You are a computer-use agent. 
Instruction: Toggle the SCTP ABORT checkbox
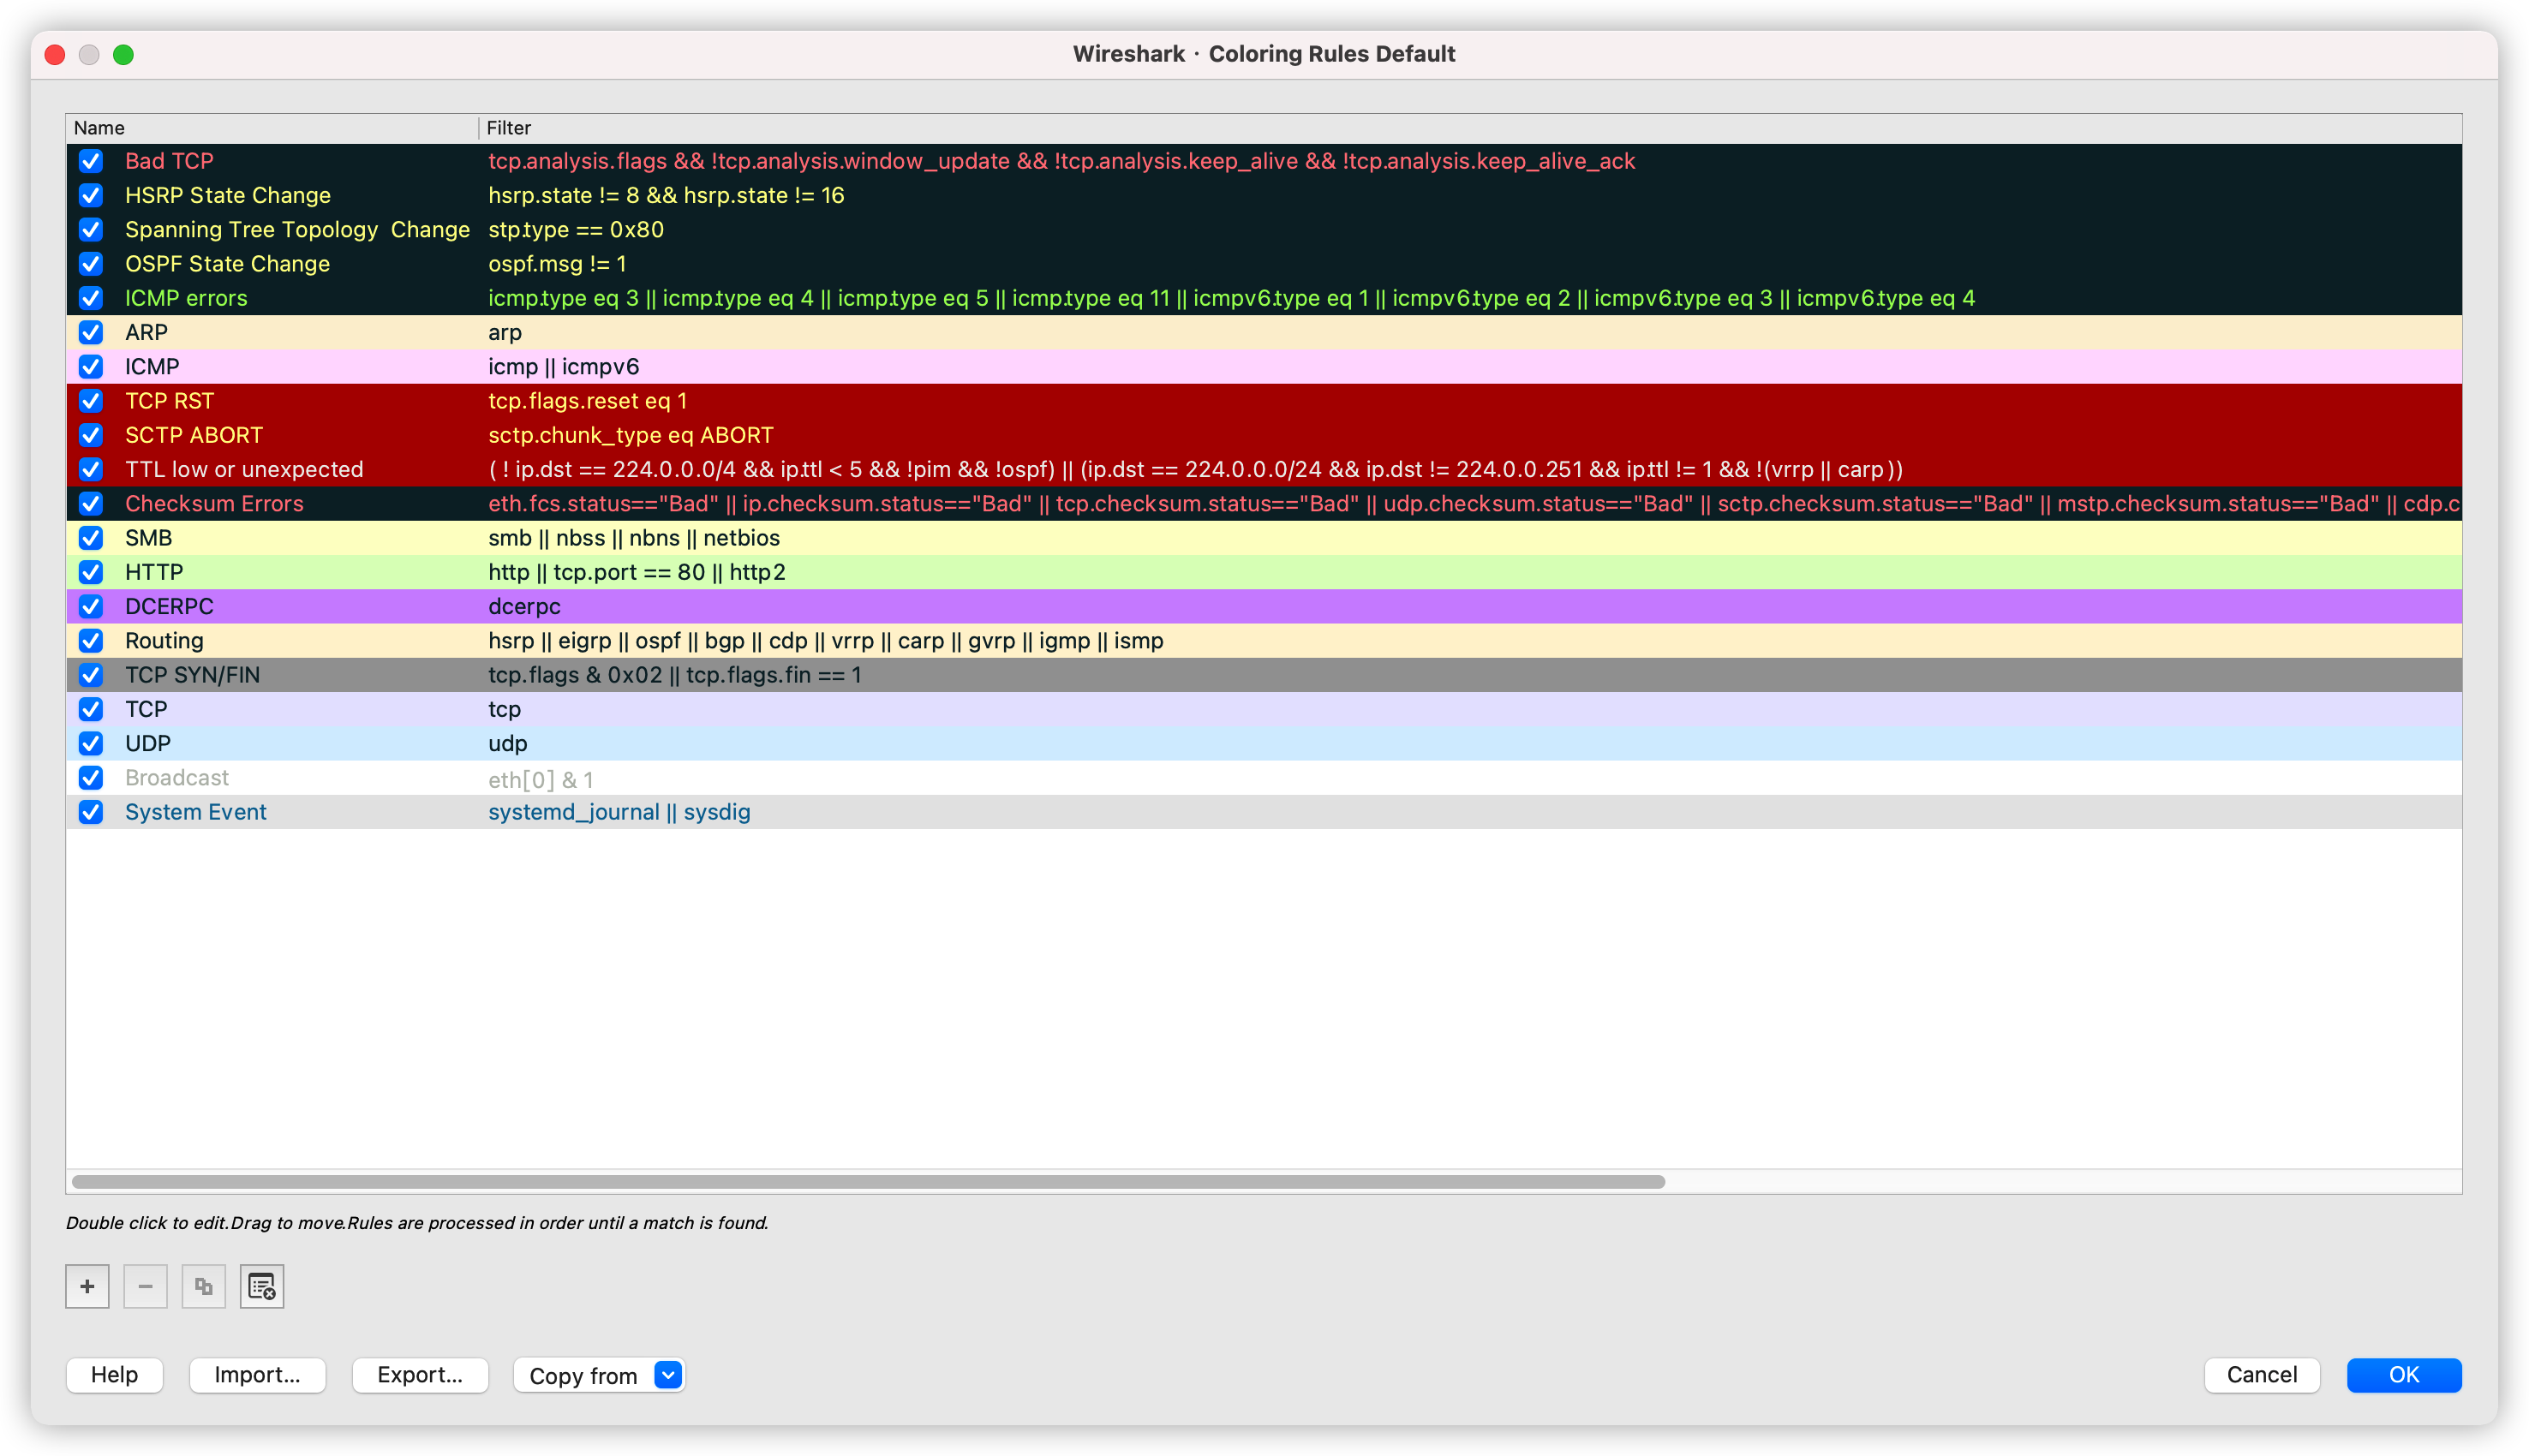pos(91,435)
